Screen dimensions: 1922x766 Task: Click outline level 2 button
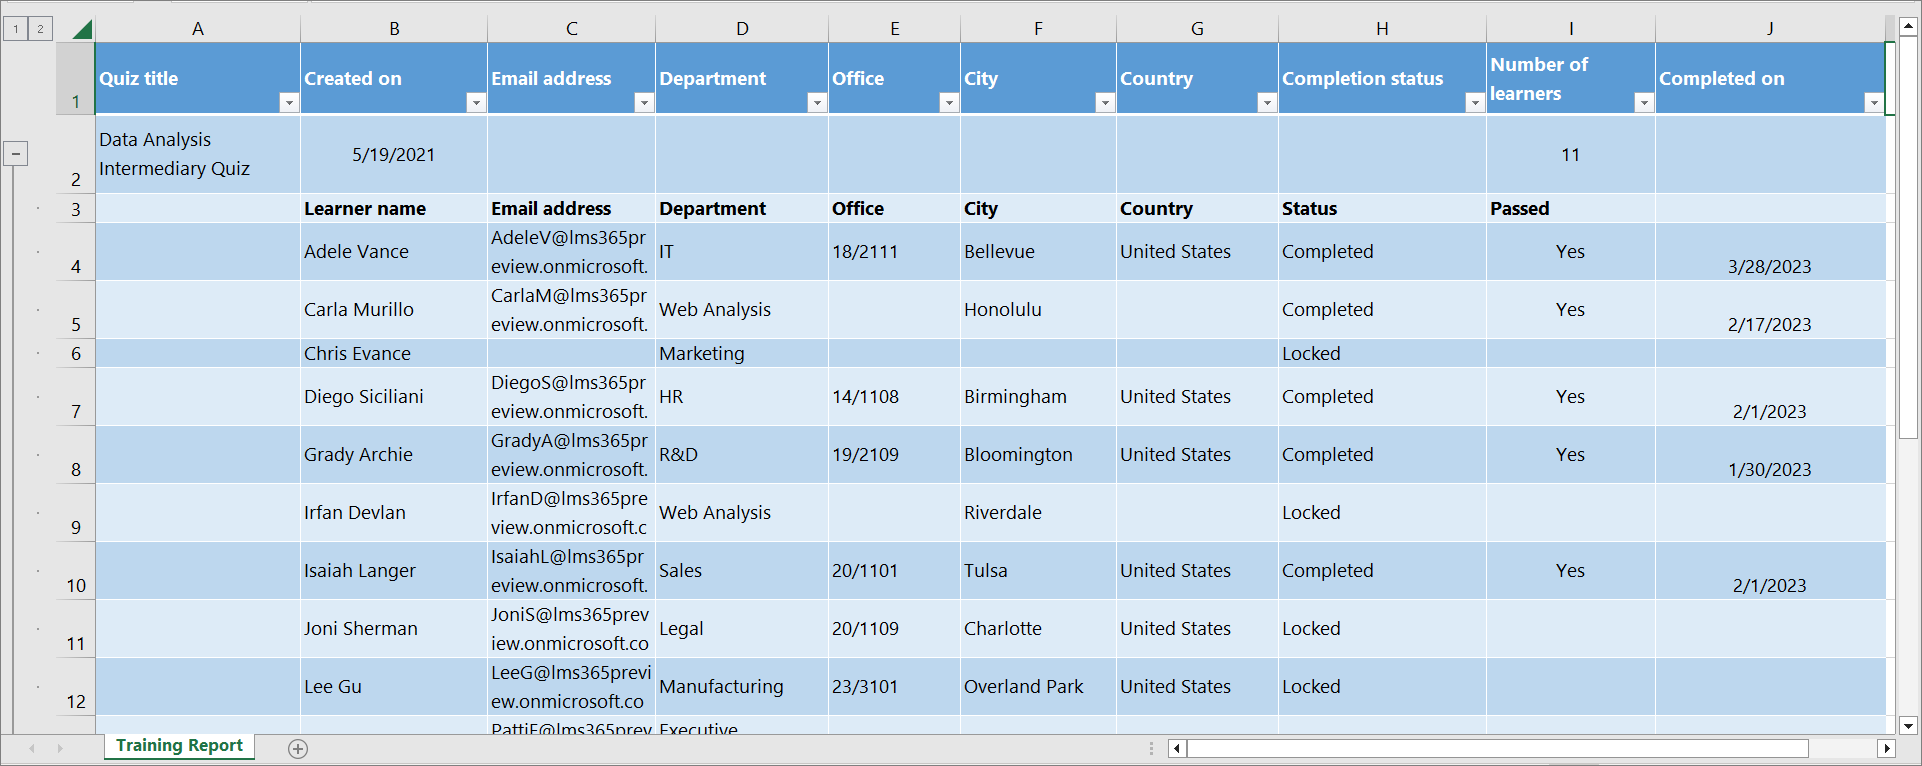pyautogui.click(x=40, y=29)
